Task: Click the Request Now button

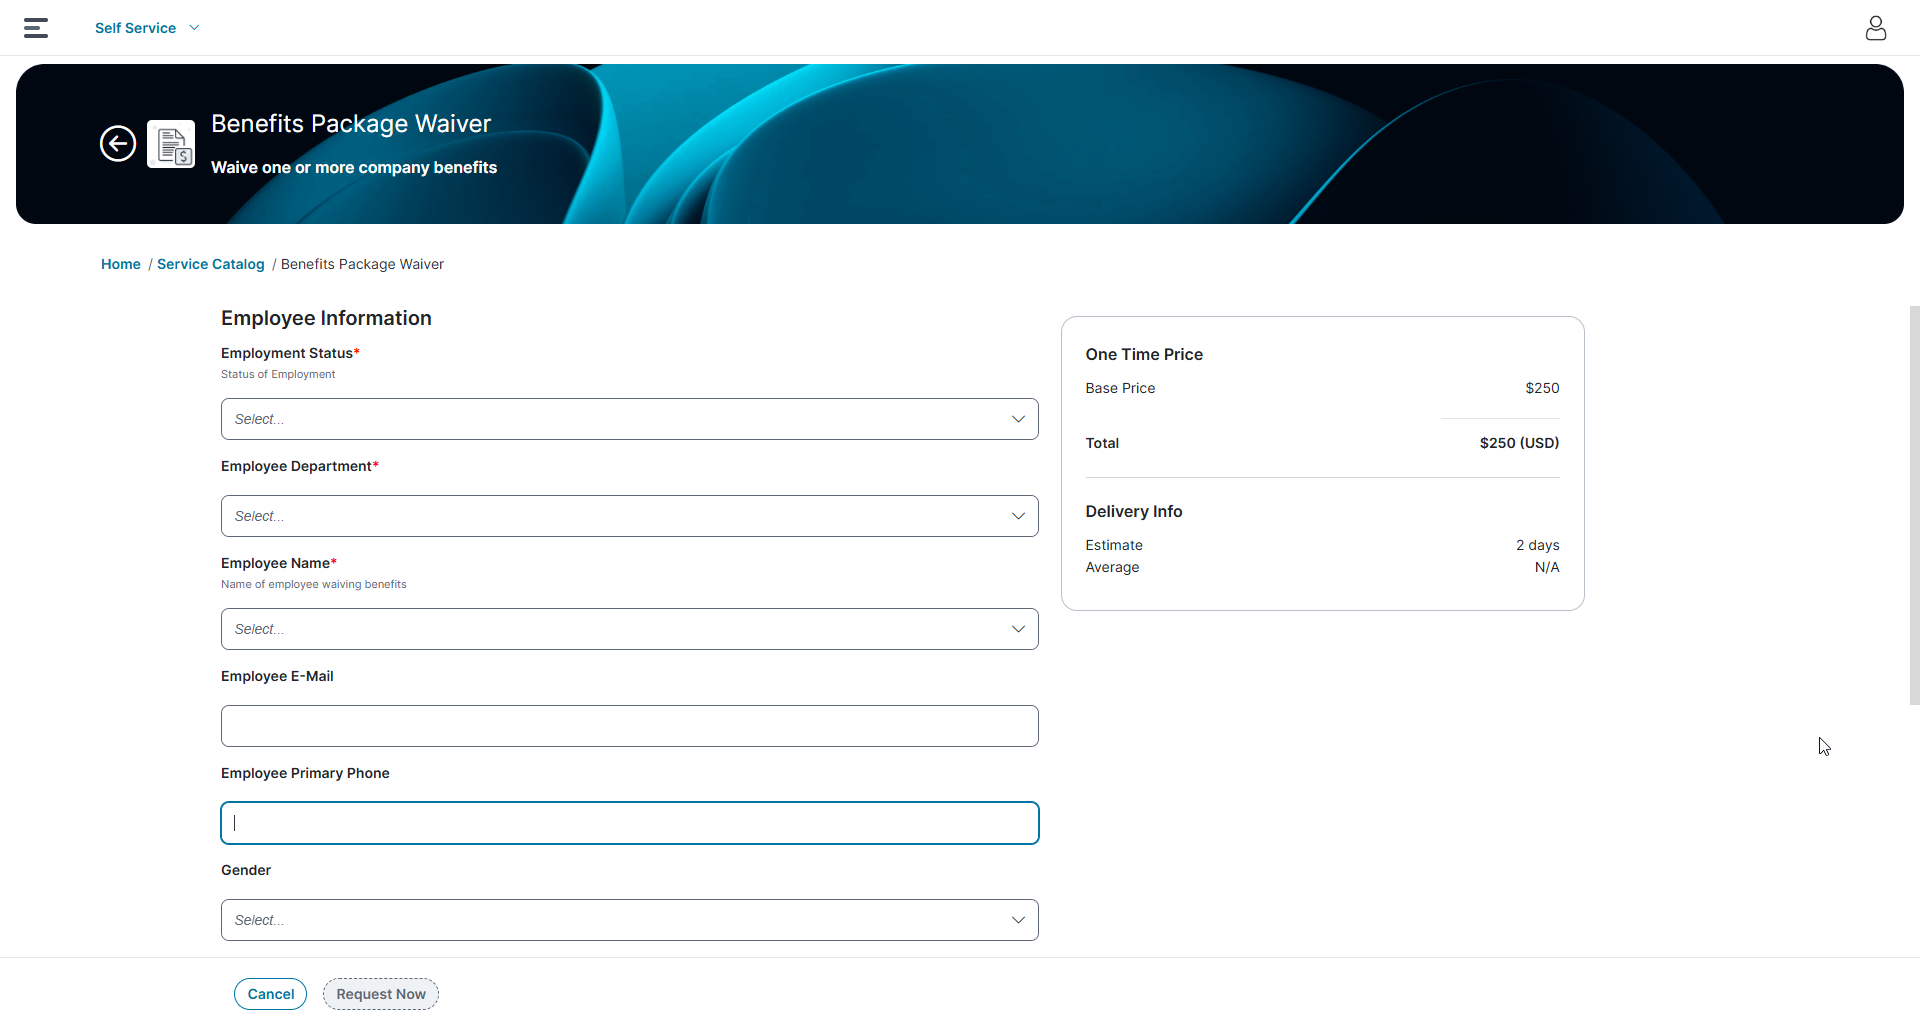Action: (381, 994)
